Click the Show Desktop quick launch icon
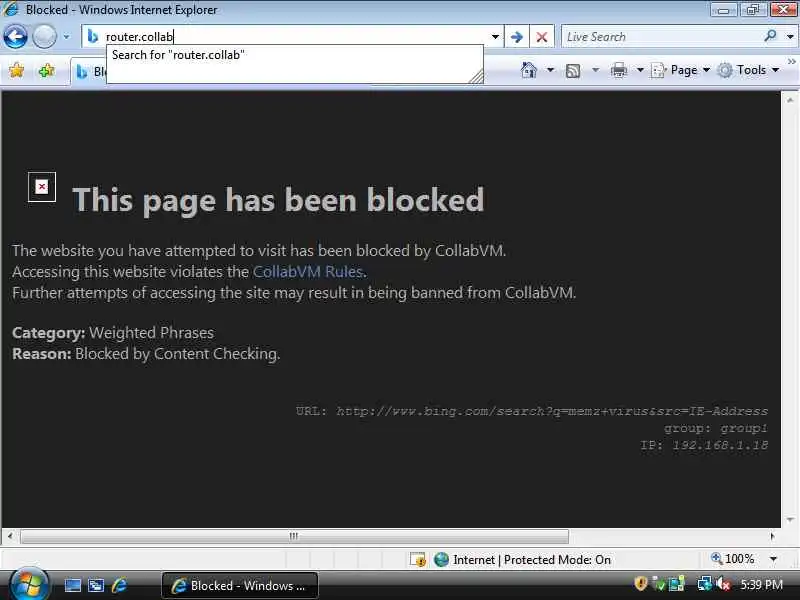The height and width of the screenshot is (600, 800). [72, 585]
